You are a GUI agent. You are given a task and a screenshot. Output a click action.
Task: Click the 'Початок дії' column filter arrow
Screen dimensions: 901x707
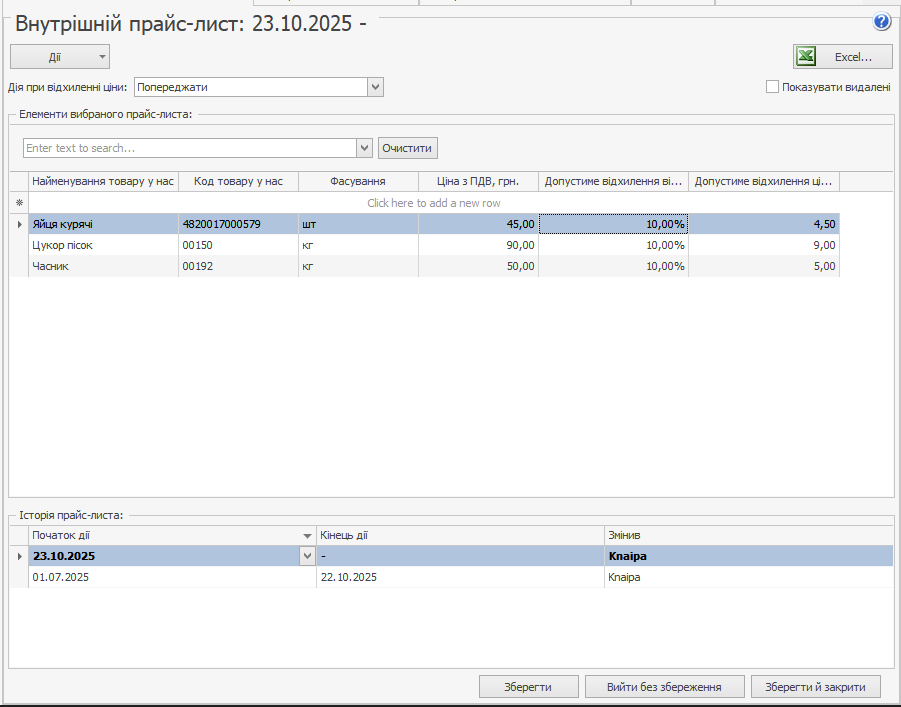click(x=306, y=535)
